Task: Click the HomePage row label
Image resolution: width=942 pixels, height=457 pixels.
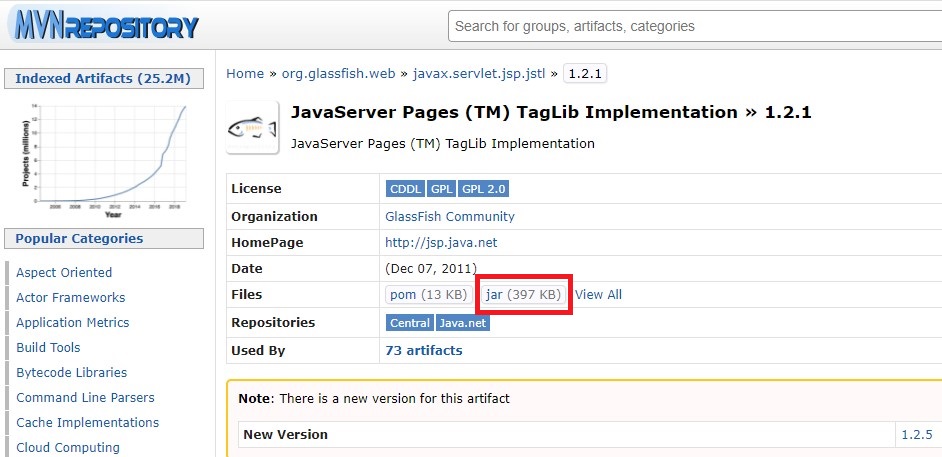Action: pyautogui.click(x=267, y=243)
